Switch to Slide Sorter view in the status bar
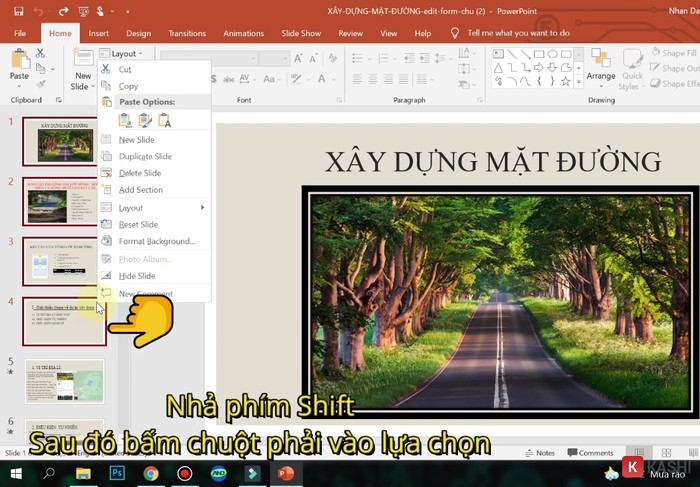Image resolution: width=700 pixels, height=487 pixels. (666, 453)
